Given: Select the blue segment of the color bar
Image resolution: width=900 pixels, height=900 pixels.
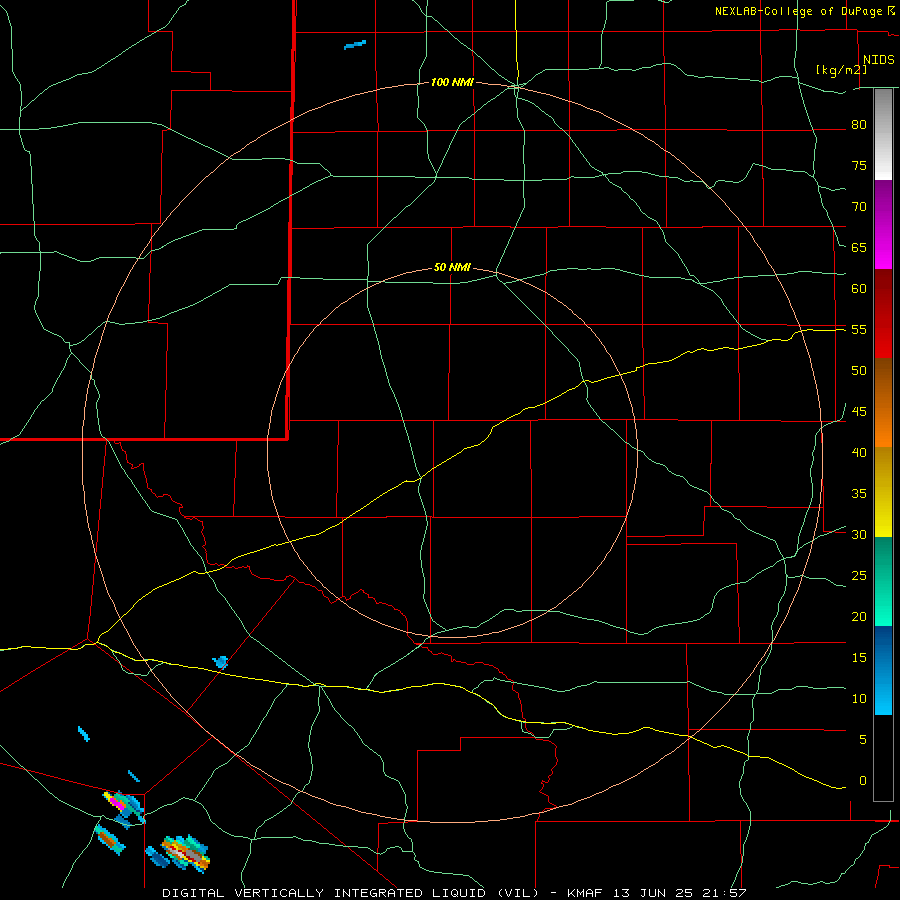Looking at the screenshot, I should [x=883, y=670].
